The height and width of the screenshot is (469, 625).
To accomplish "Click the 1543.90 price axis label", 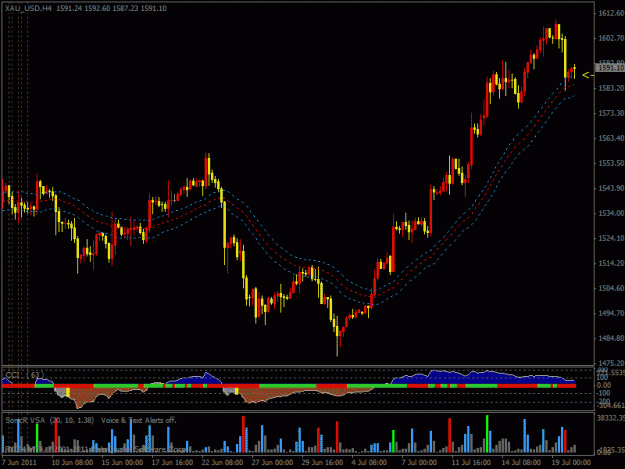I will pos(611,188).
